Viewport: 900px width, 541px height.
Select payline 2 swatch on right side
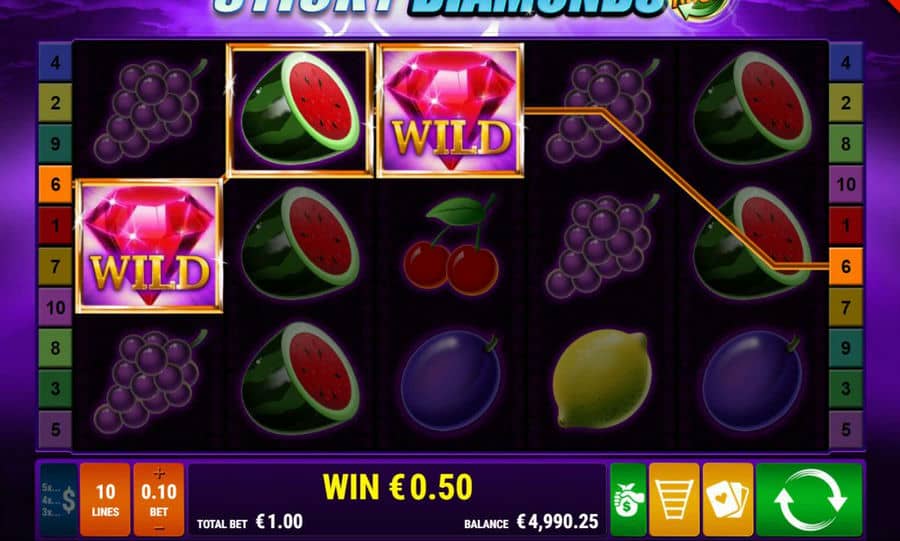point(845,103)
